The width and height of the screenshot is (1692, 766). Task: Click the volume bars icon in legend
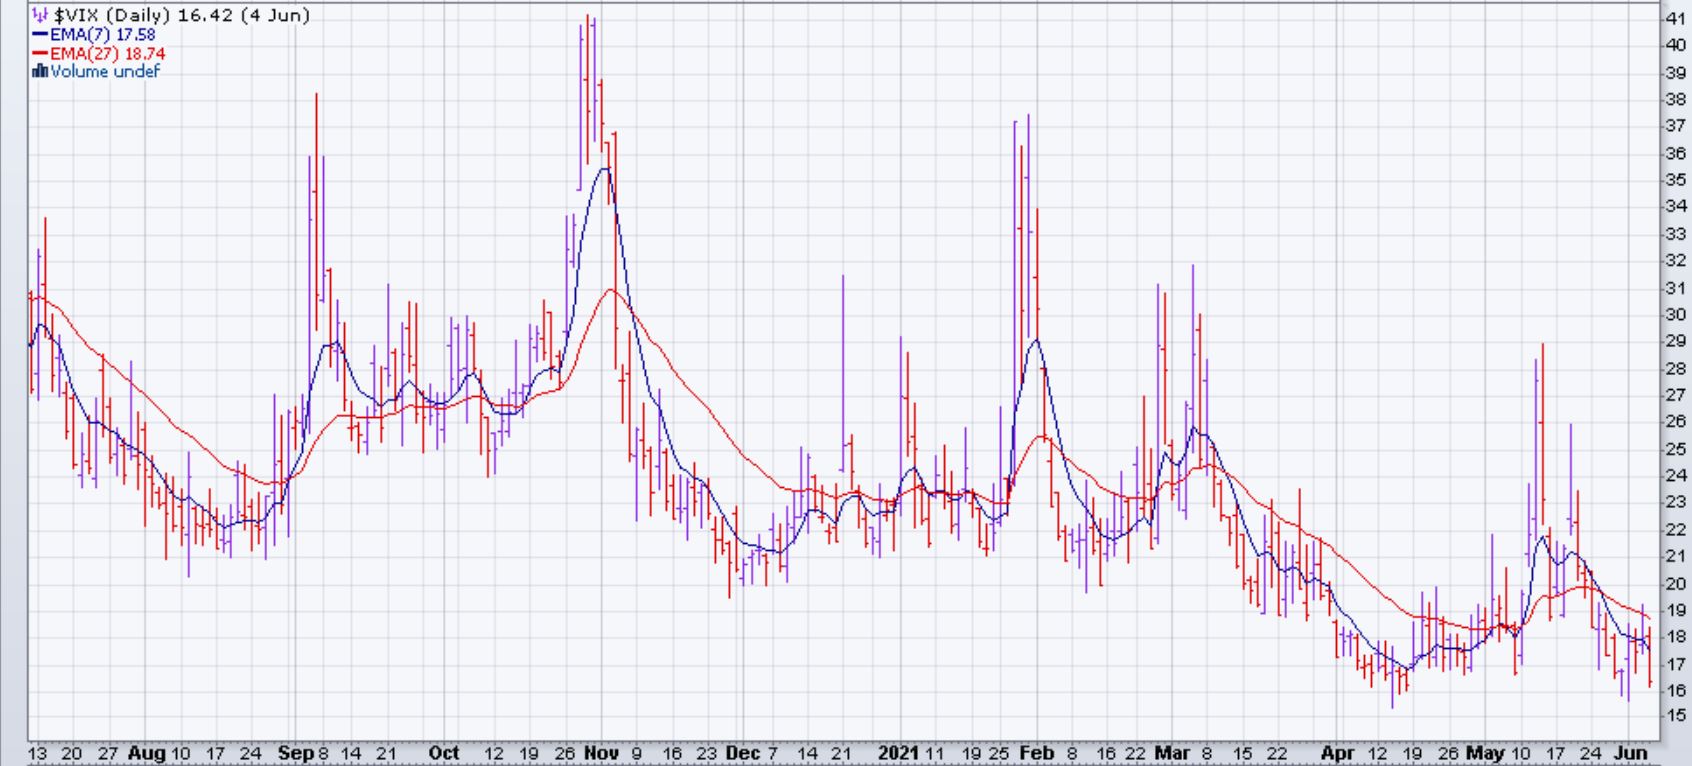pyautogui.click(x=40, y=71)
